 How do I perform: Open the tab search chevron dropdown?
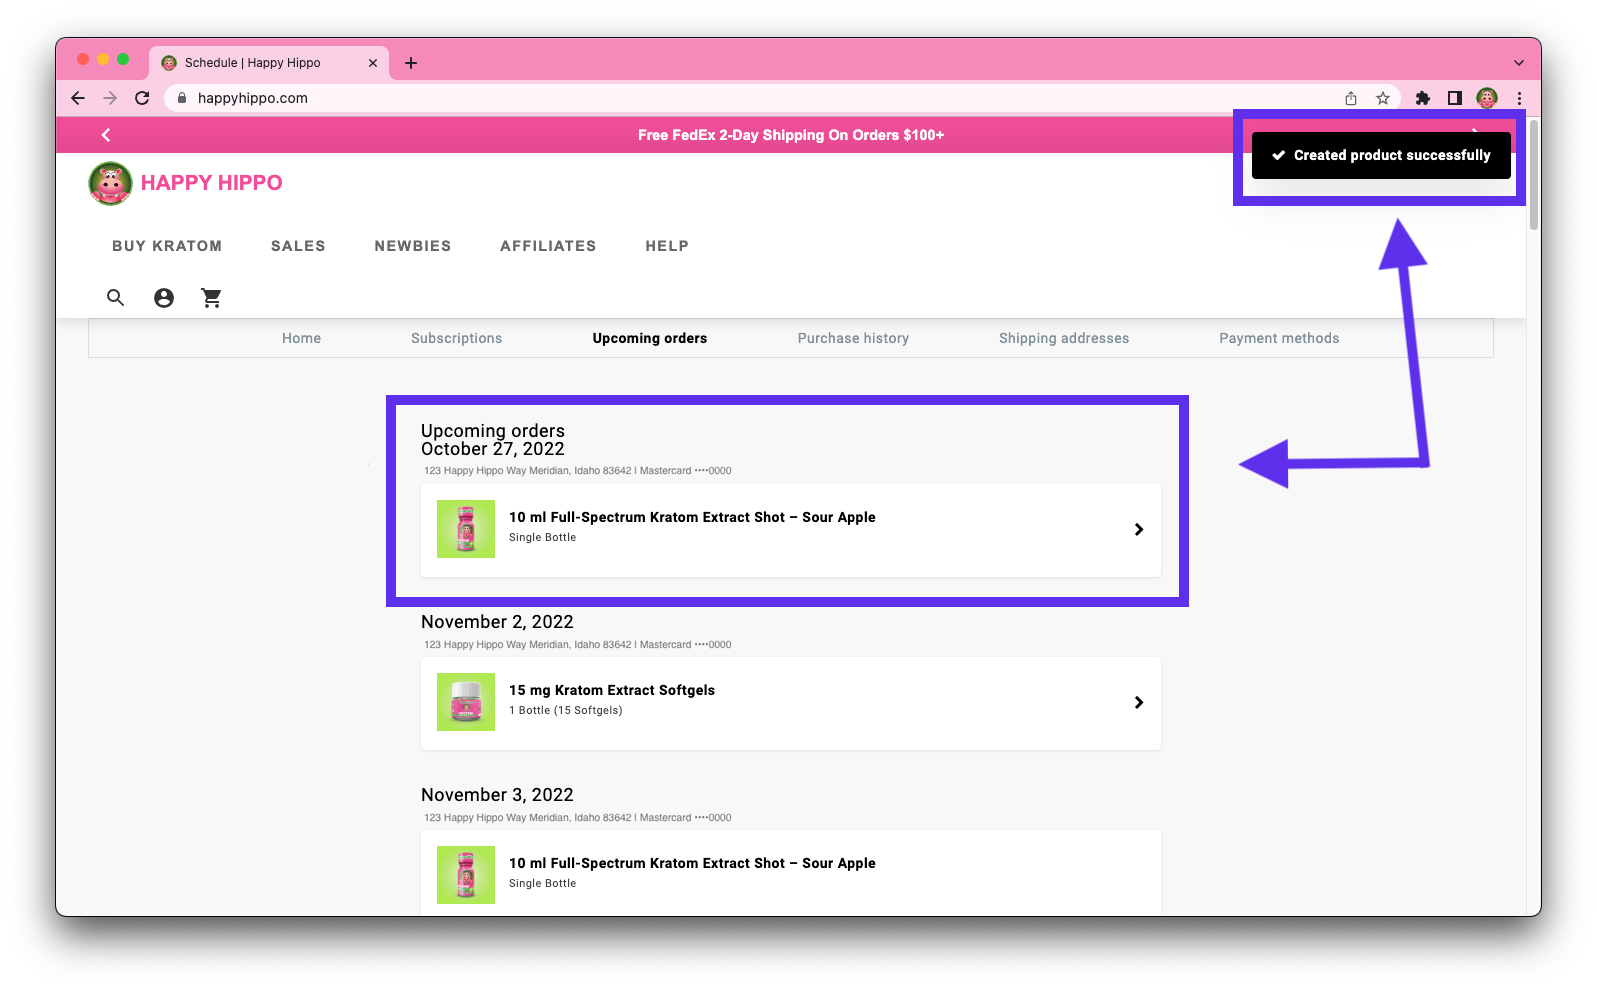pyautogui.click(x=1519, y=63)
